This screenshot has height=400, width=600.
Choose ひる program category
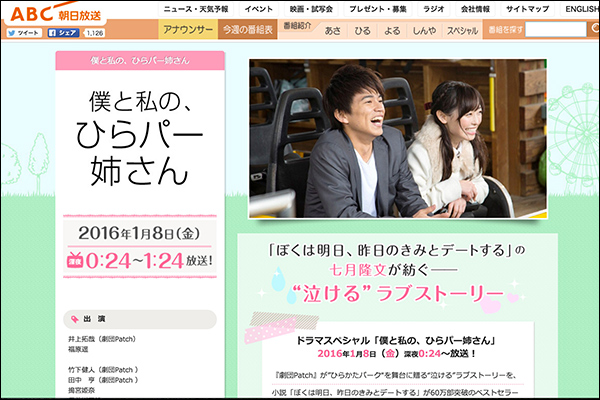(363, 30)
